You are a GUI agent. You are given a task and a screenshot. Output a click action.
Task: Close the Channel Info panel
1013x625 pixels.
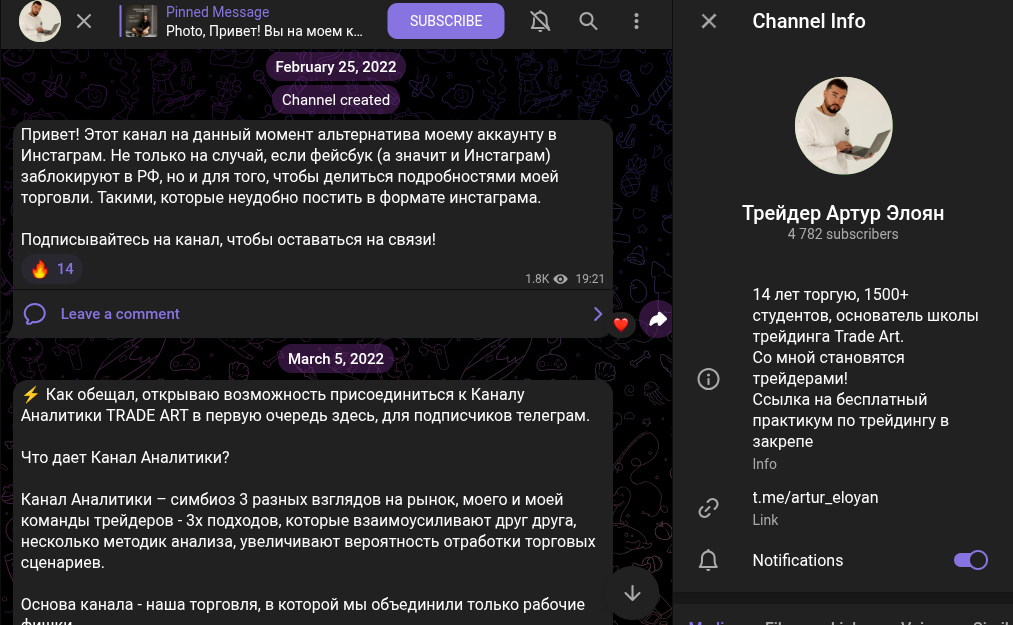tap(709, 21)
